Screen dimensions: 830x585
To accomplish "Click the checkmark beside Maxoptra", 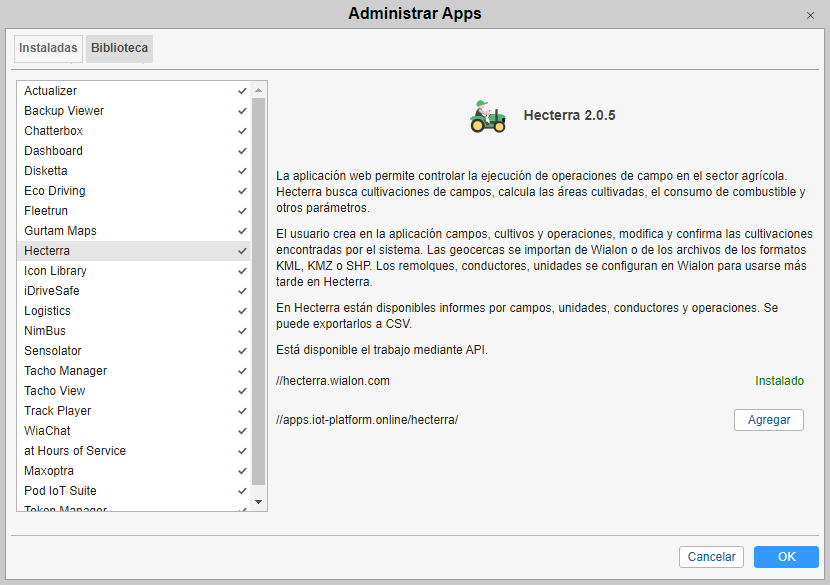I will [x=242, y=472].
